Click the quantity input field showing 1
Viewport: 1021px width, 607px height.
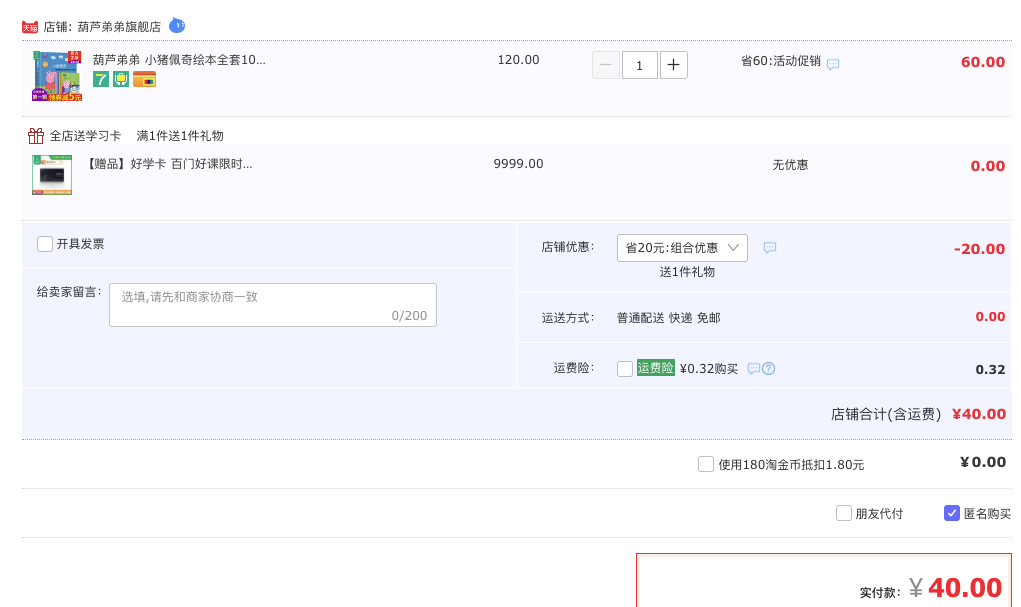[639, 65]
